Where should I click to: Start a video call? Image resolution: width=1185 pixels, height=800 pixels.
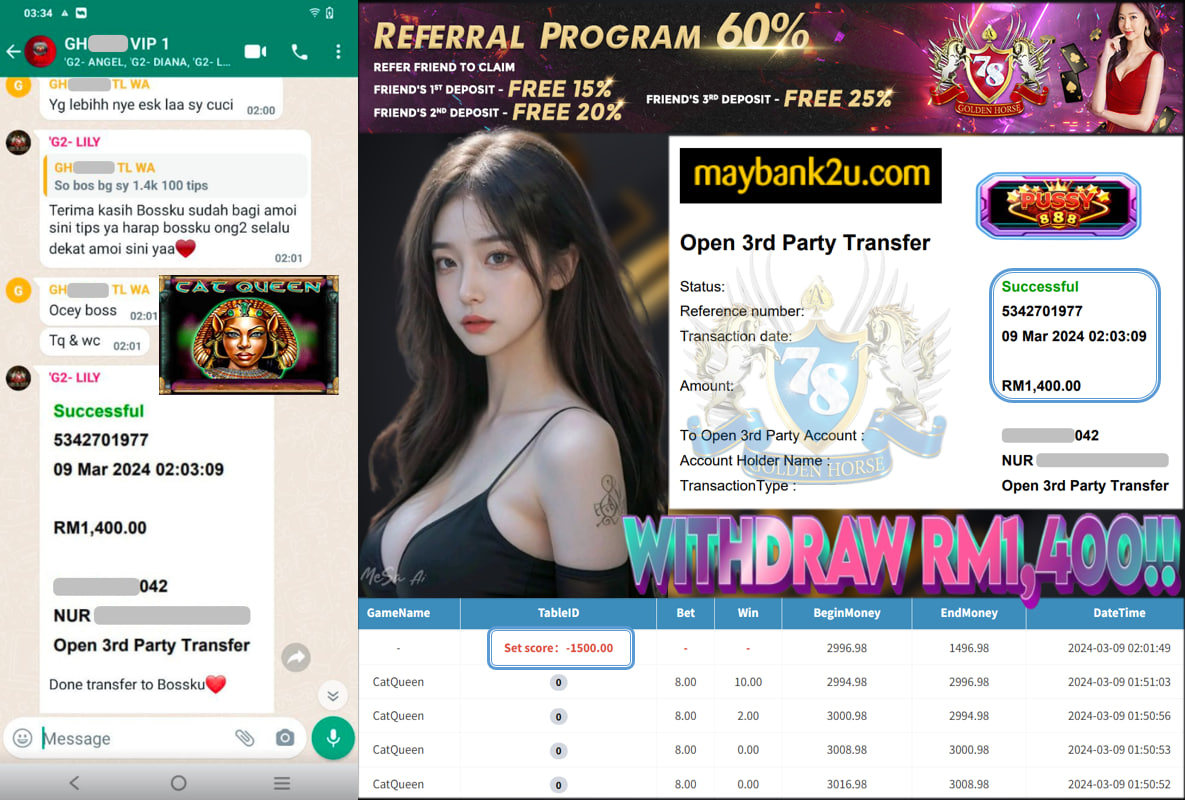click(x=255, y=51)
